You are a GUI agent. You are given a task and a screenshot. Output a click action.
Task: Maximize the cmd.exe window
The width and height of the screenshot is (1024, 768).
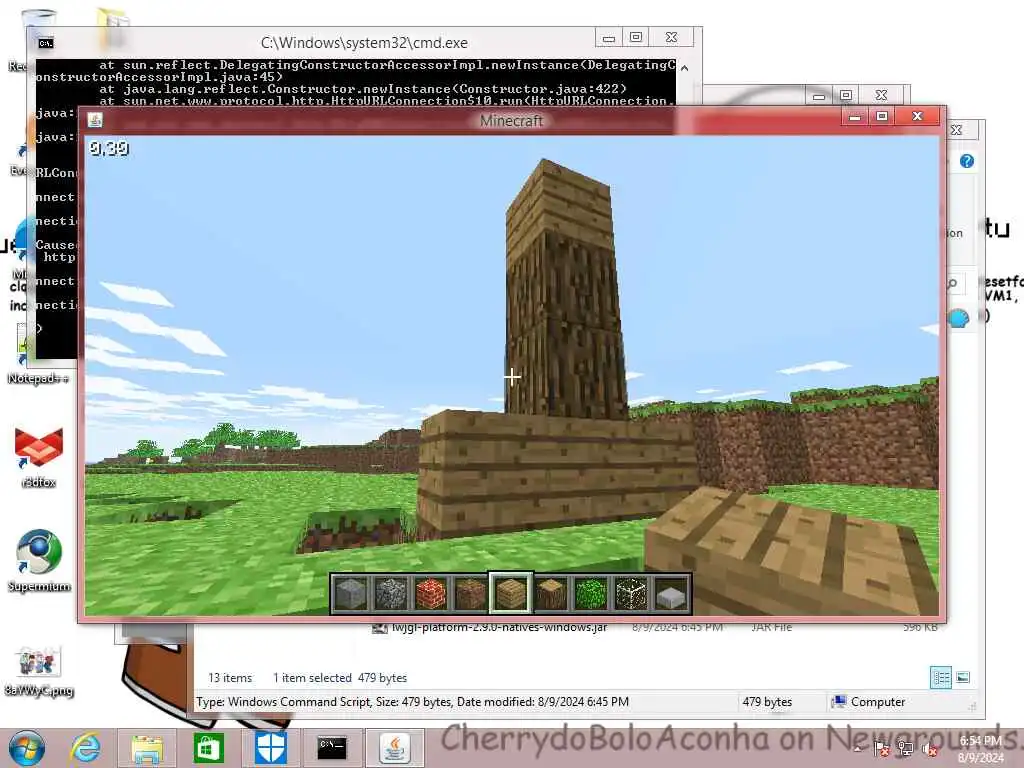pyautogui.click(x=635, y=37)
